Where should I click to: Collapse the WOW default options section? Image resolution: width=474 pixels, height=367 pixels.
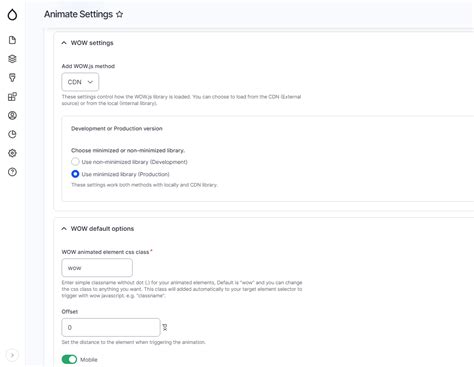[64, 229]
